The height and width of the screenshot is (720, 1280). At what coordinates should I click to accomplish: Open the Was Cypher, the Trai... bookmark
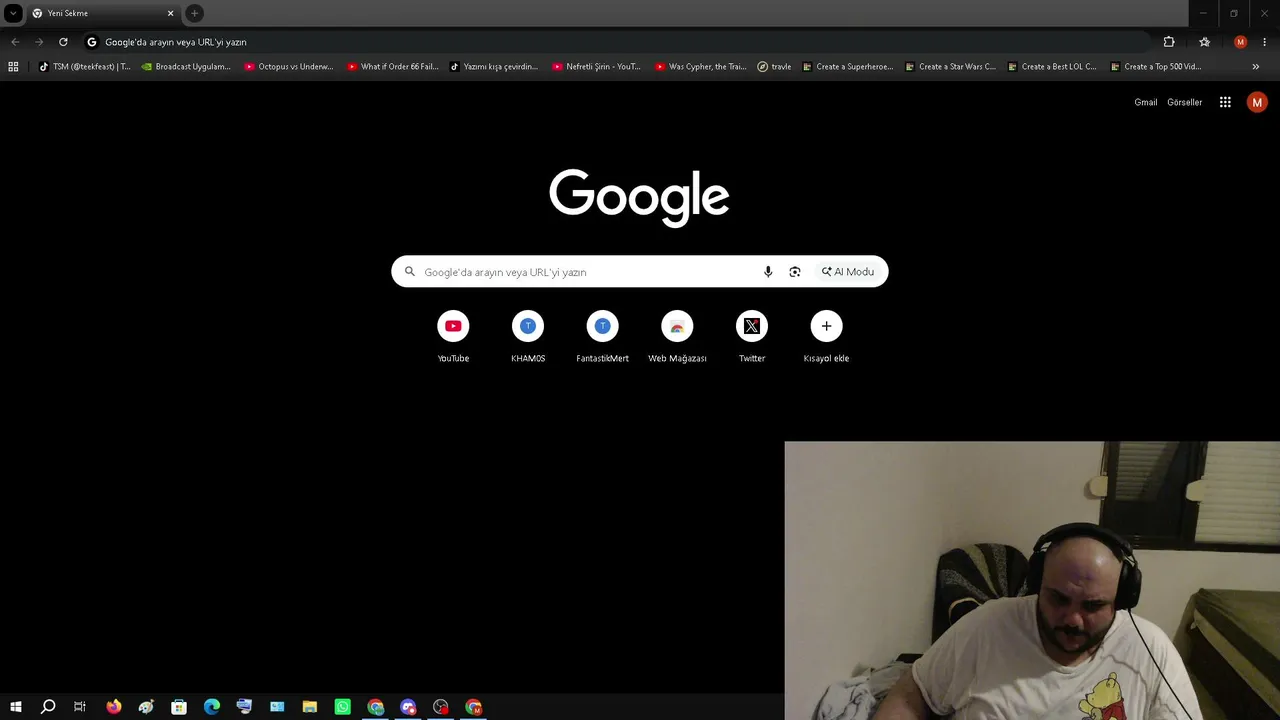[700, 67]
